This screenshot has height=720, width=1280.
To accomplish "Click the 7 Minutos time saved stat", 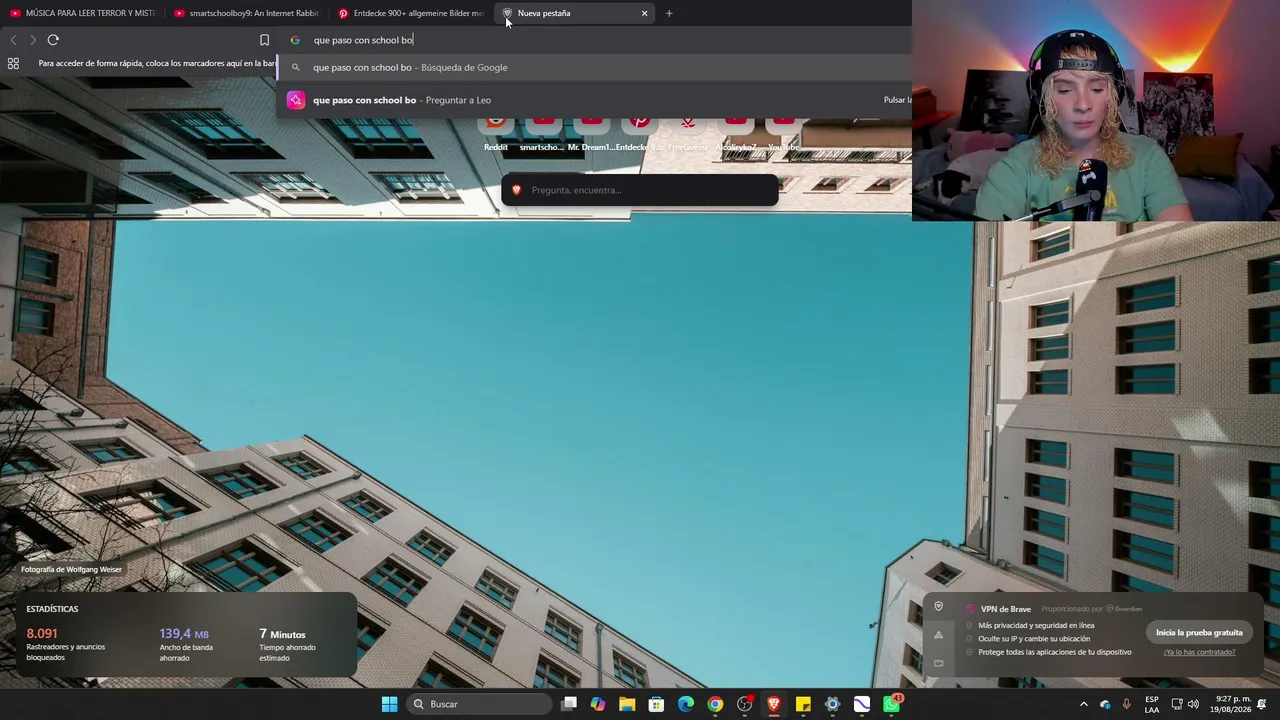I will (287, 644).
